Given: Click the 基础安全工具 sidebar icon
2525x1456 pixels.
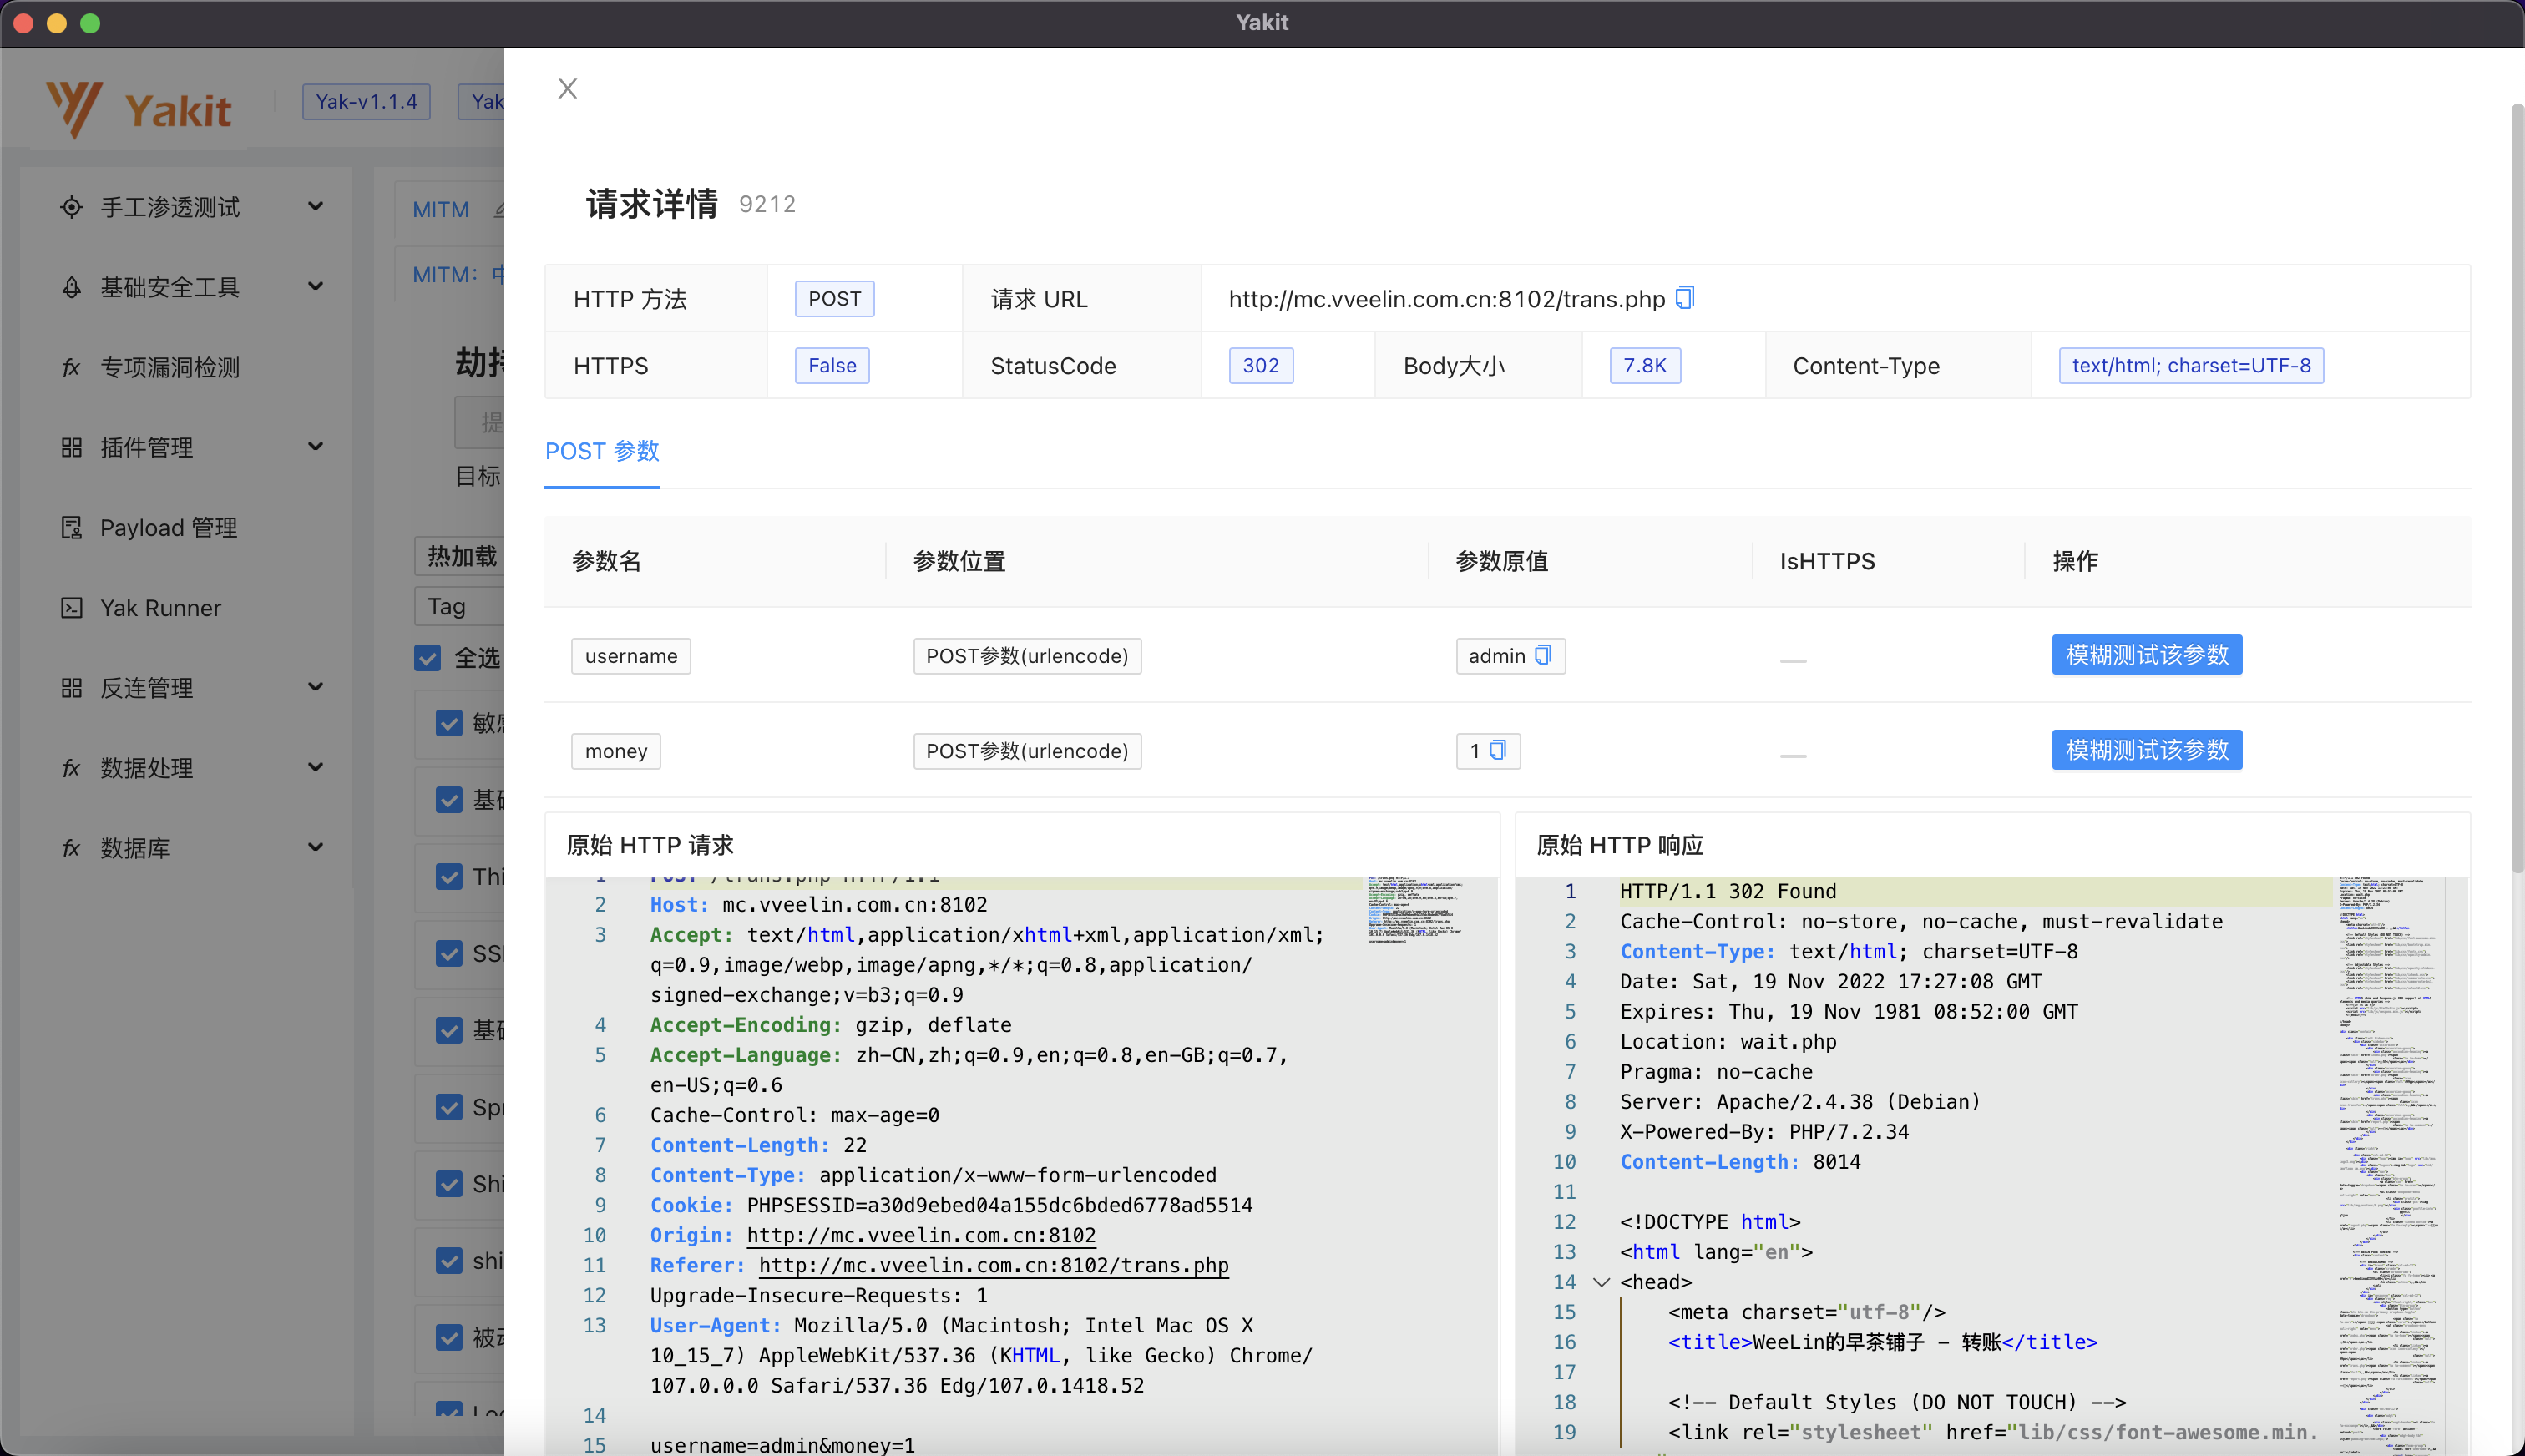Looking at the screenshot, I should pos(71,287).
